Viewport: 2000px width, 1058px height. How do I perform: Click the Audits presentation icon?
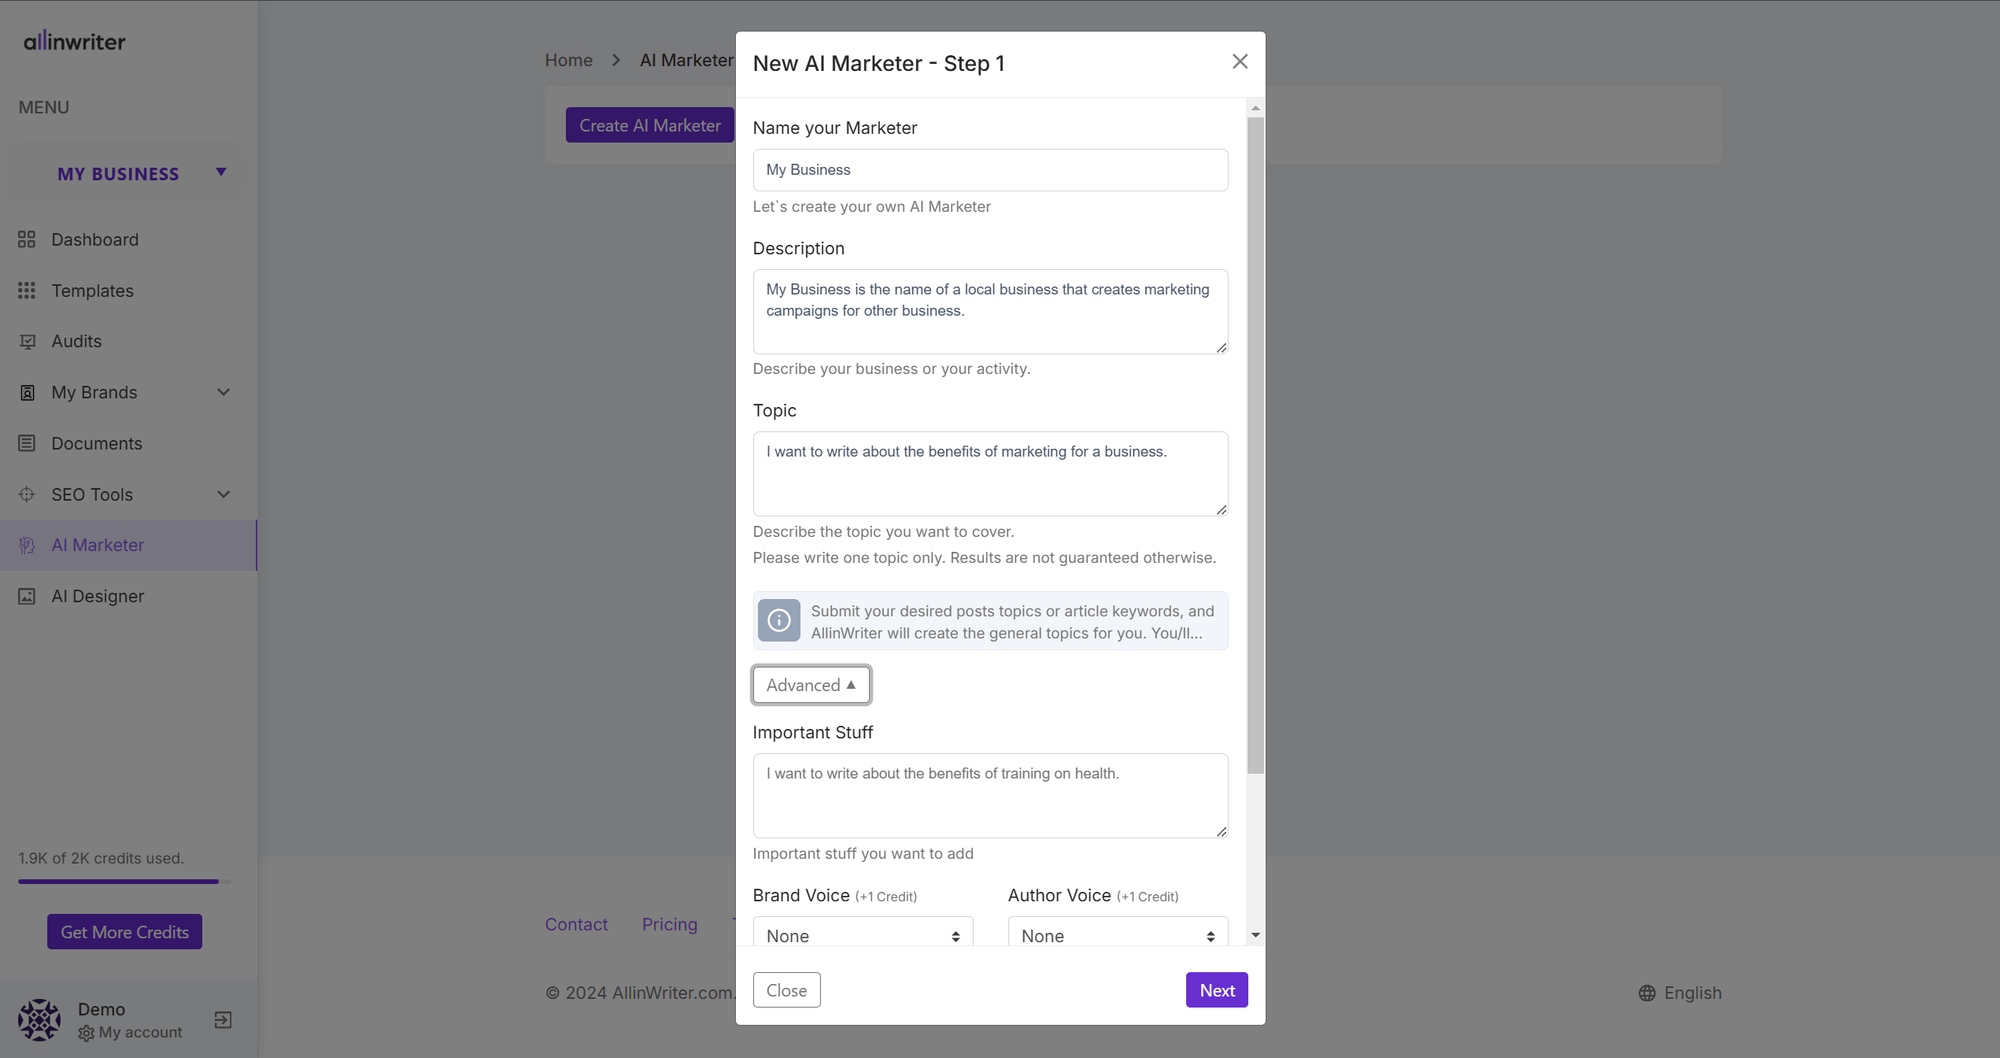[27, 342]
